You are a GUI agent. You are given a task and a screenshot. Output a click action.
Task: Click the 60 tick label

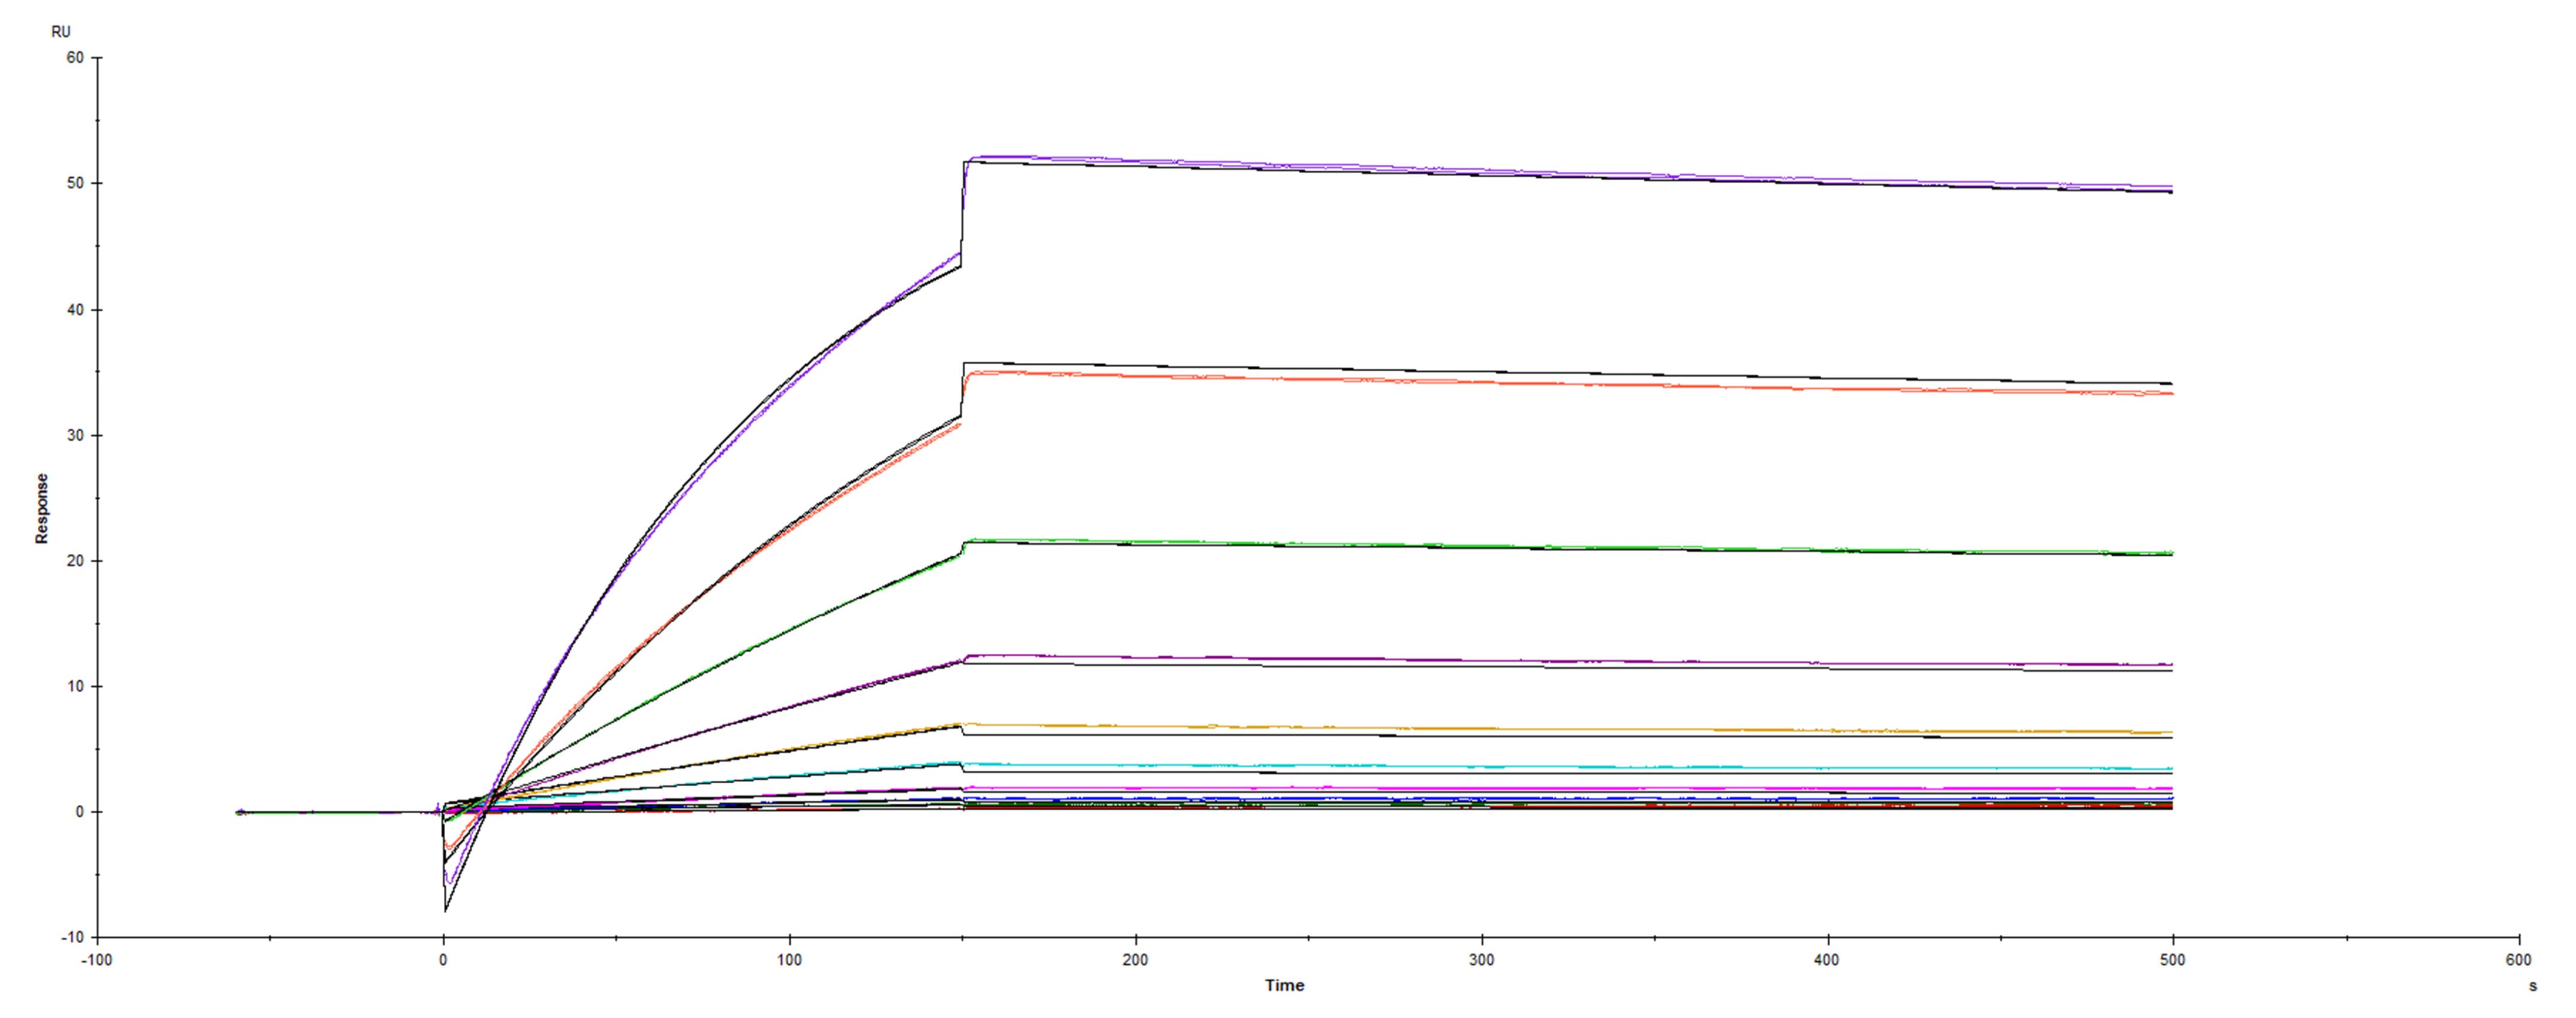point(75,58)
